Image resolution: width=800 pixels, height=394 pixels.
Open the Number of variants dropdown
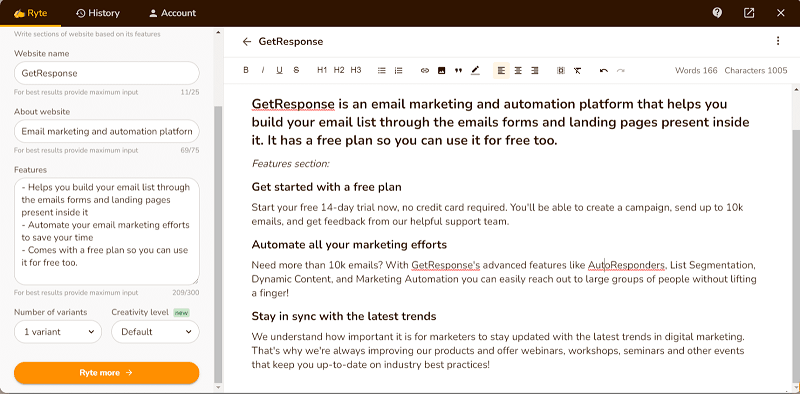pyautogui.click(x=58, y=332)
